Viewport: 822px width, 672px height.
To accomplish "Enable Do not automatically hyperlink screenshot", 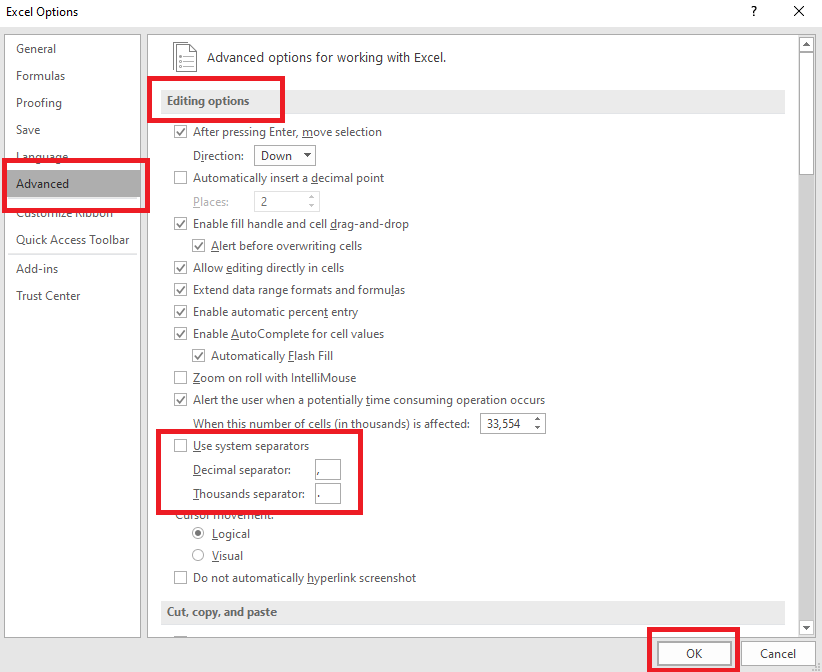I will 180,578.
